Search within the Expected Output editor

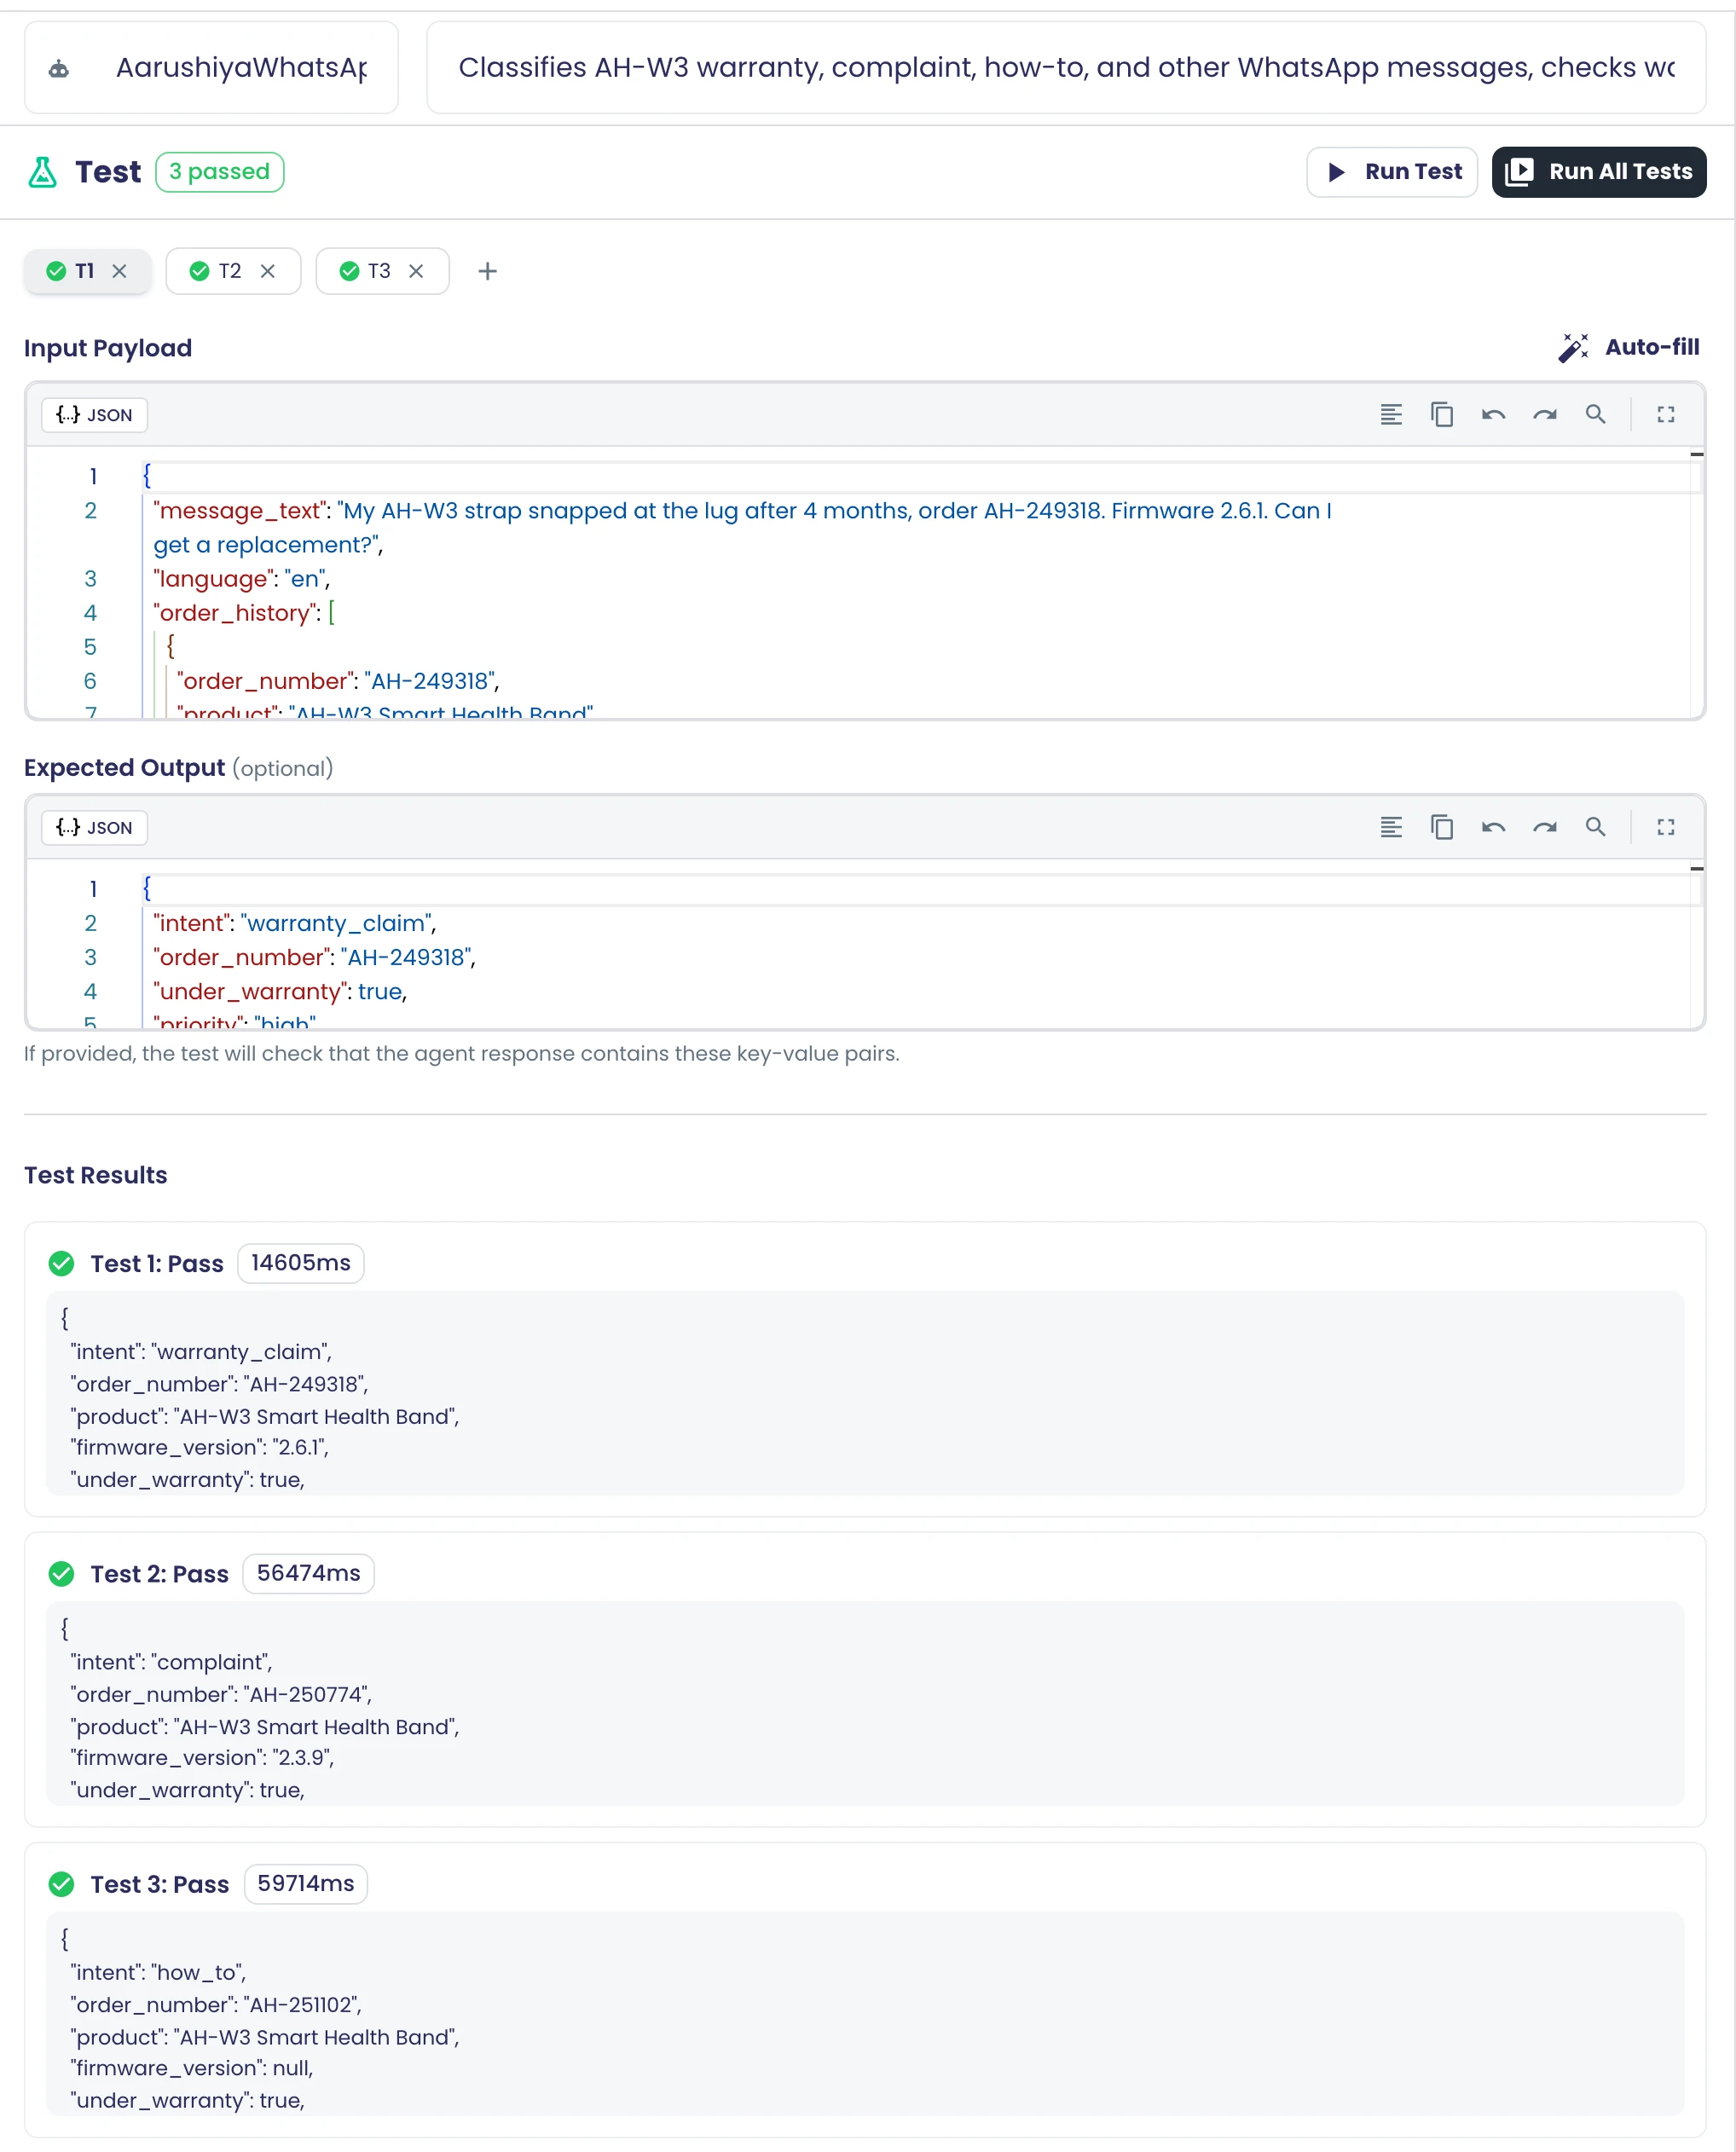tap(1595, 827)
